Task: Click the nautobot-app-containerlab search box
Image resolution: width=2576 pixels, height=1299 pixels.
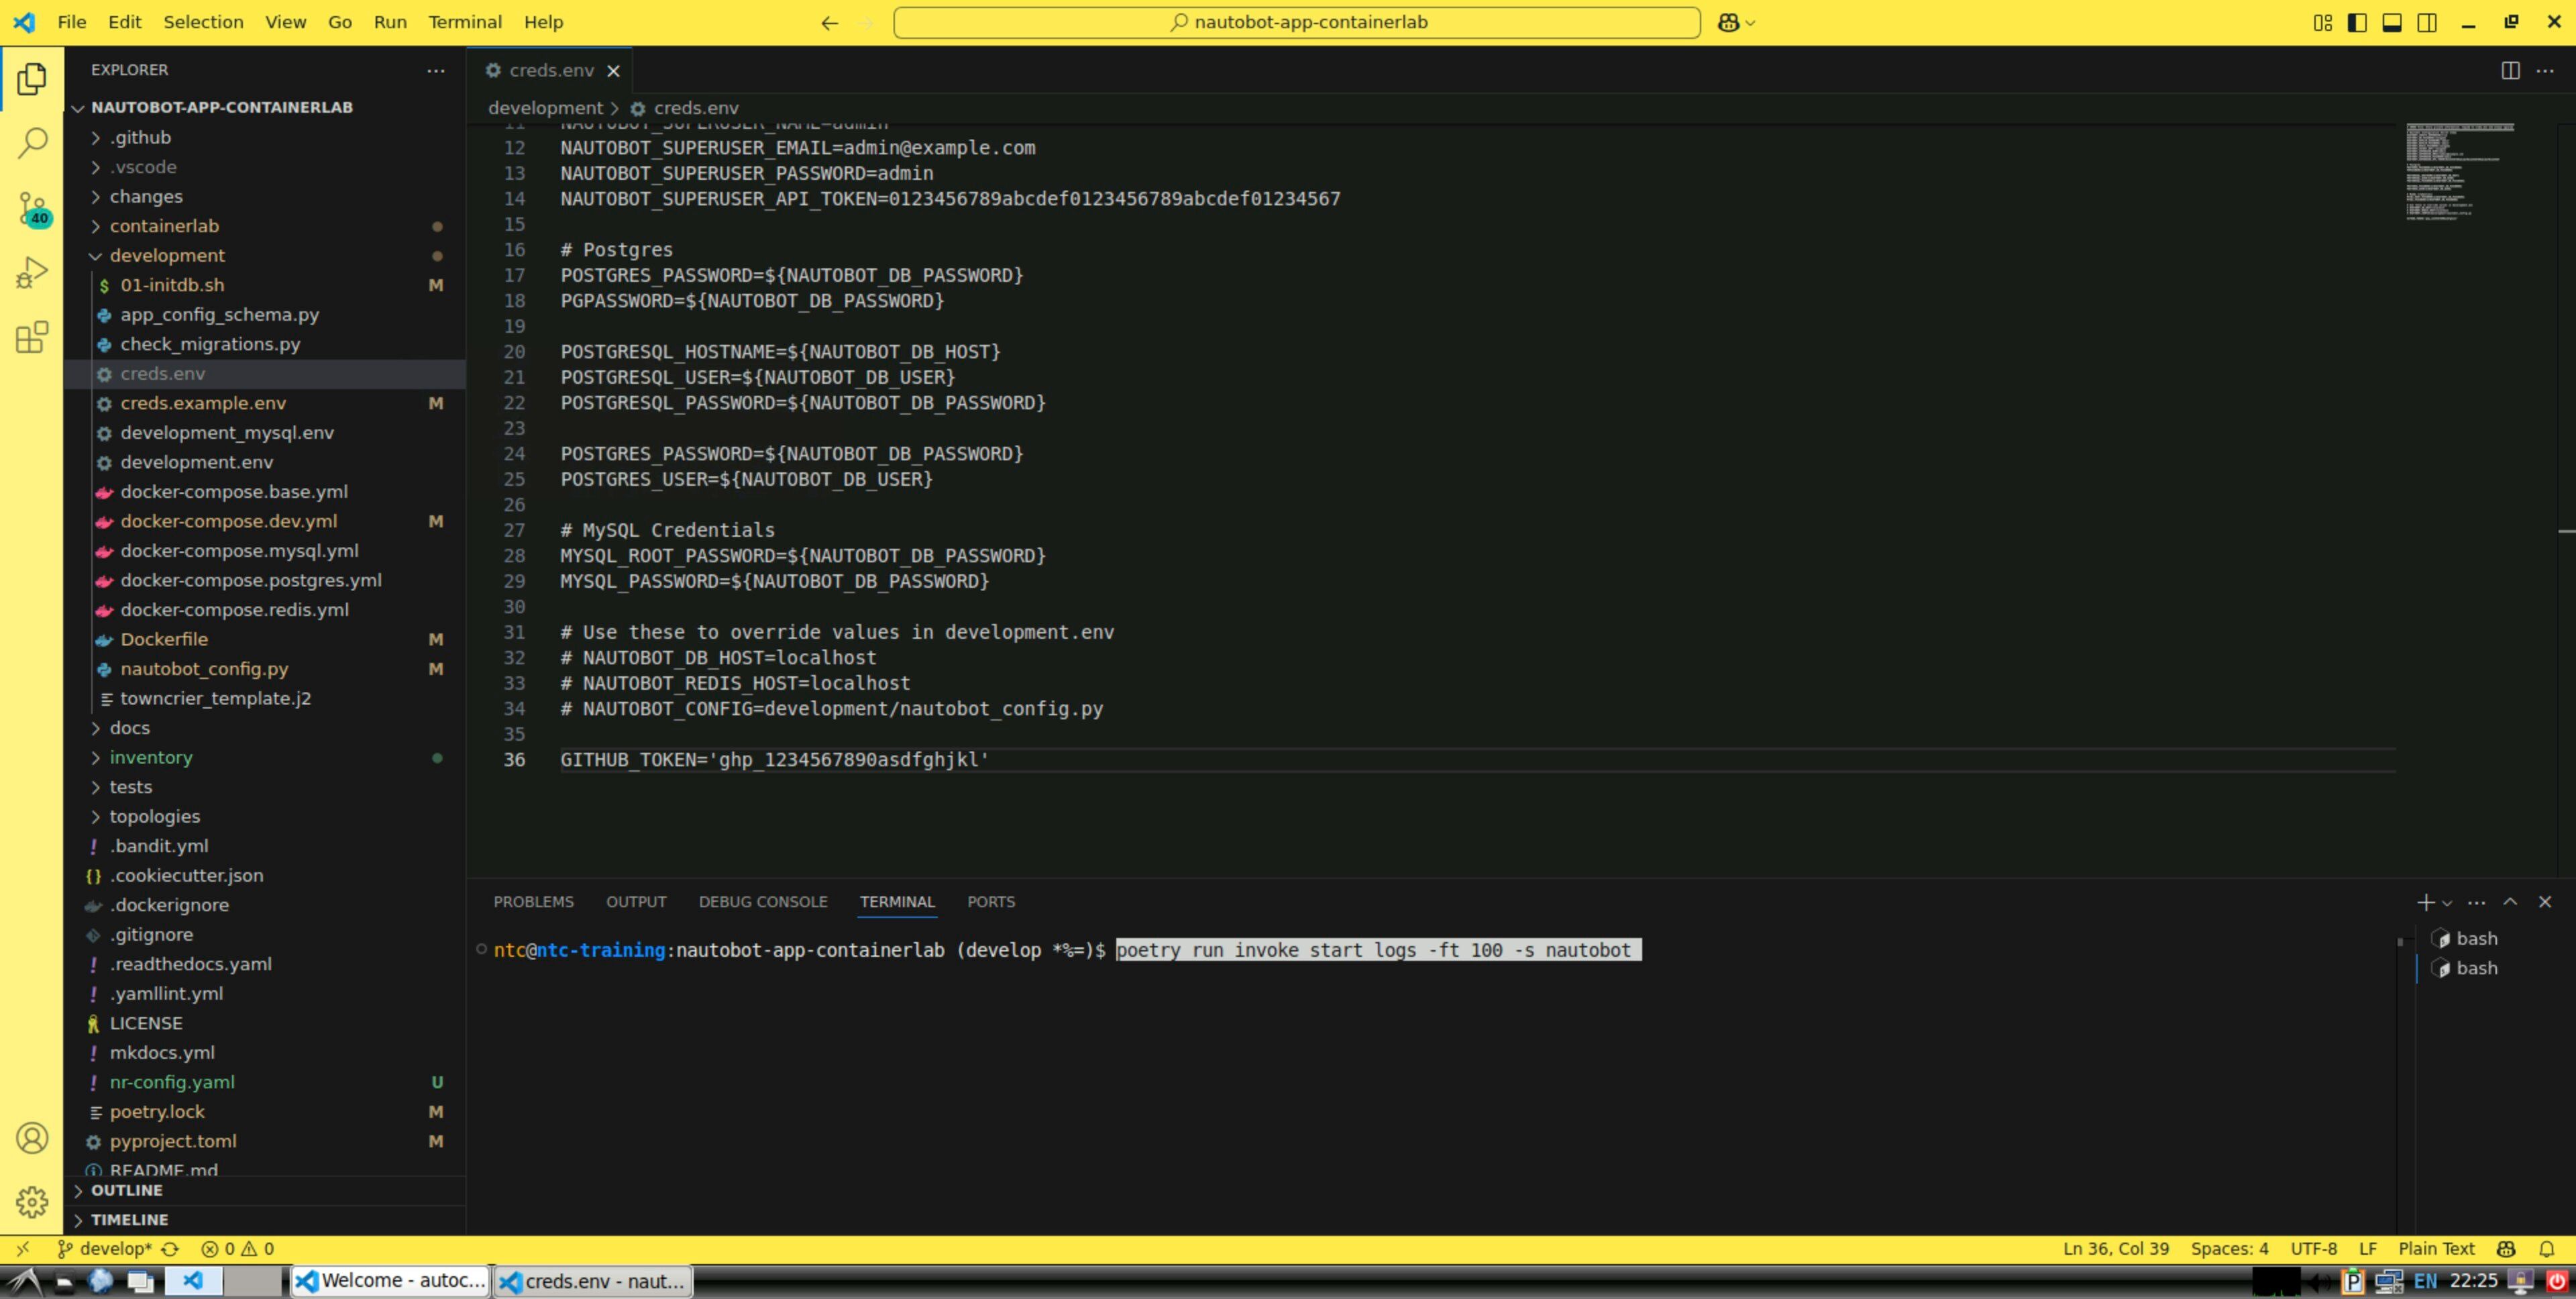Action: point(1296,22)
